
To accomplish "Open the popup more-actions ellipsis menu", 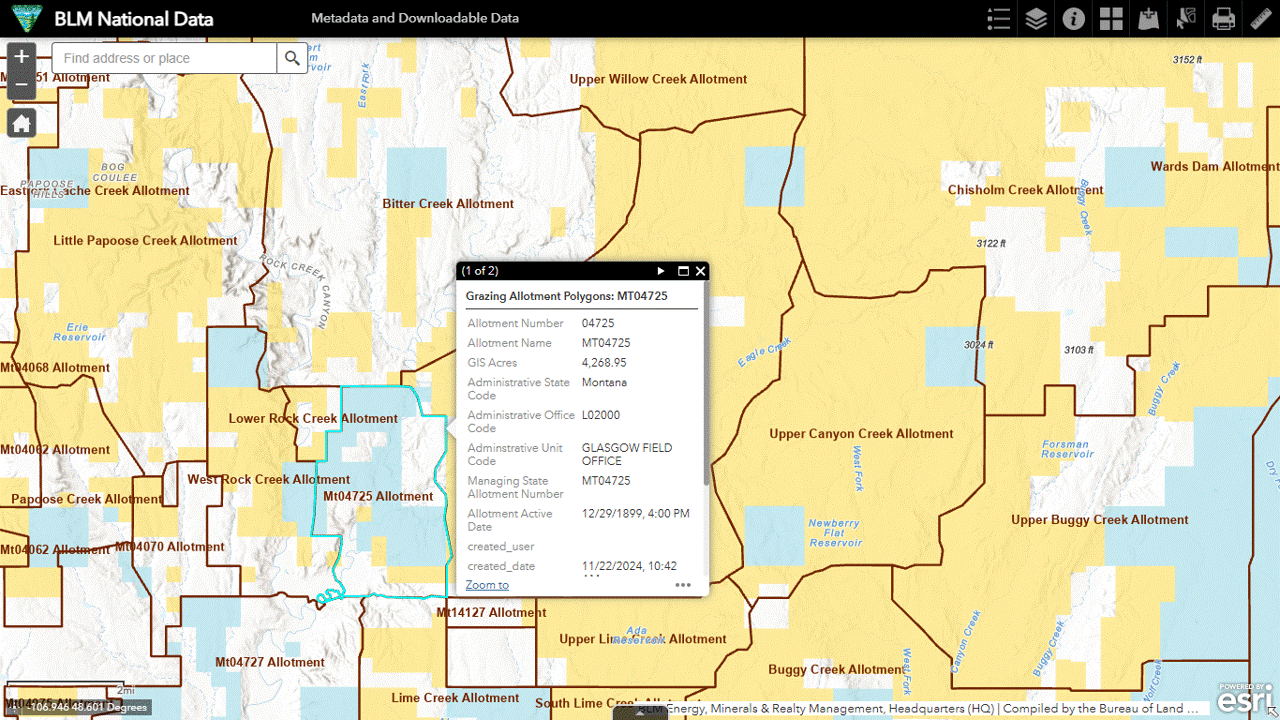I will click(683, 585).
